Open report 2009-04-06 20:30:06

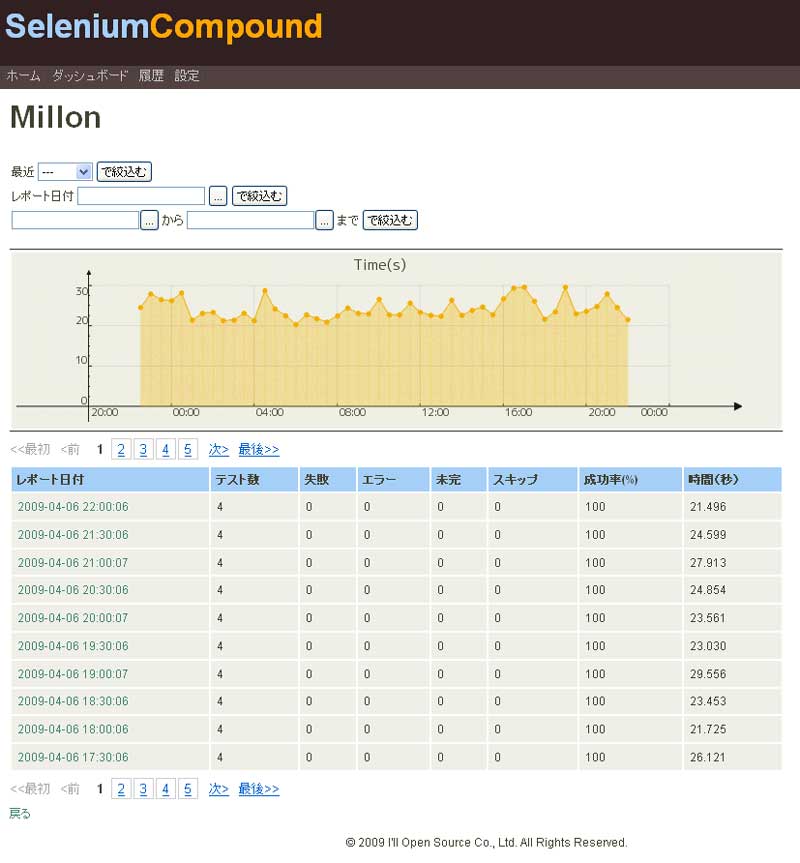tap(73, 590)
